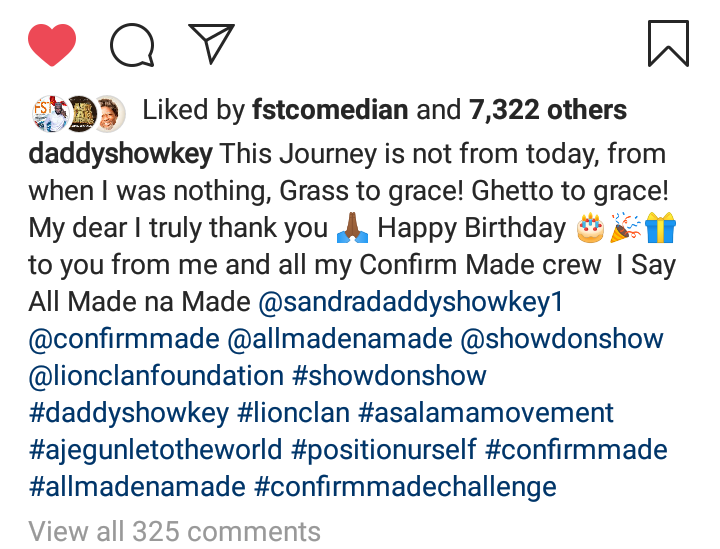Share the post via paper plane icon

pyautogui.click(x=211, y=43)
